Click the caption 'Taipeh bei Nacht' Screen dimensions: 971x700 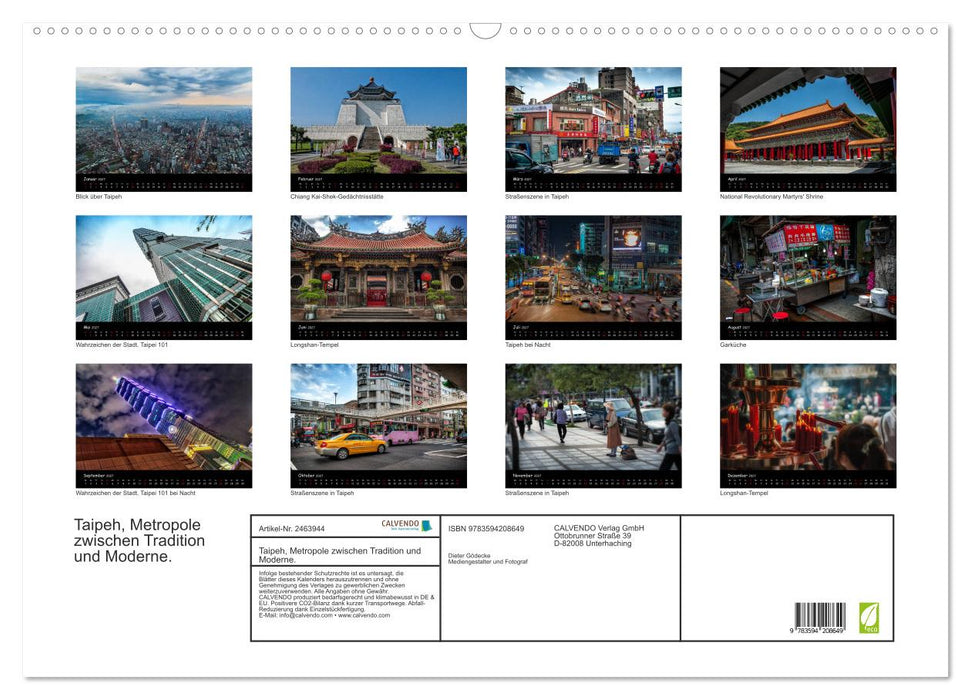tap(528, 344)
